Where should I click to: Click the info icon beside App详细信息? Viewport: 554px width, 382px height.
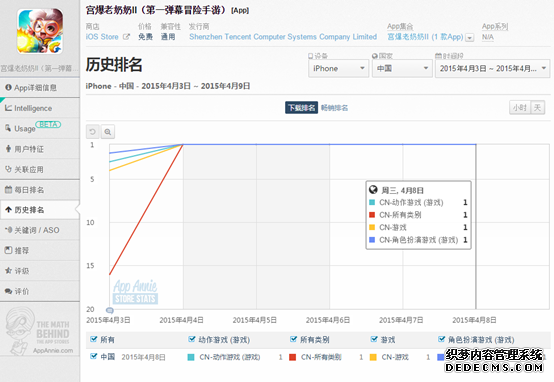[8, 87]
